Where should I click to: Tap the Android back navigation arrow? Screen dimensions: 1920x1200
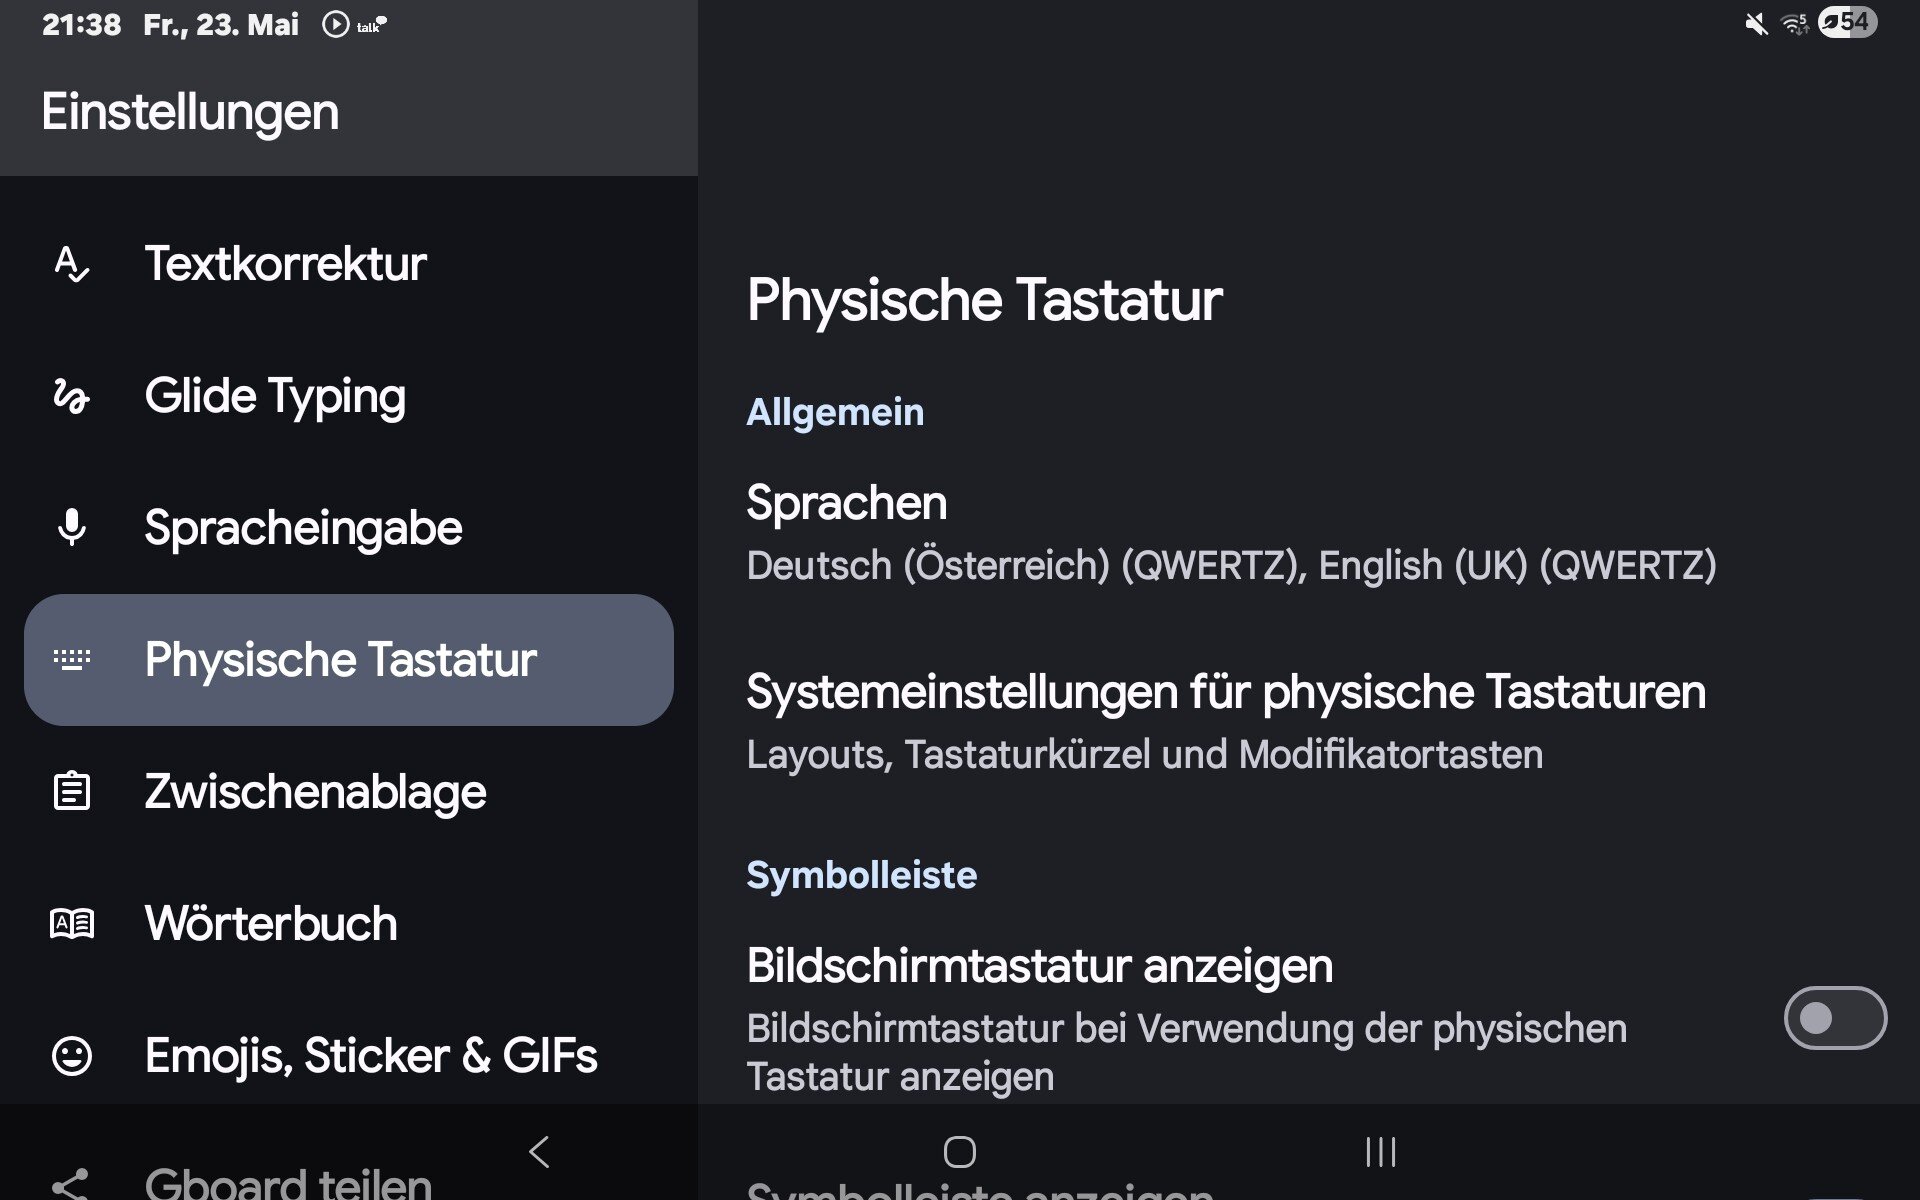pyautogui.click(x=539, y=1152)
